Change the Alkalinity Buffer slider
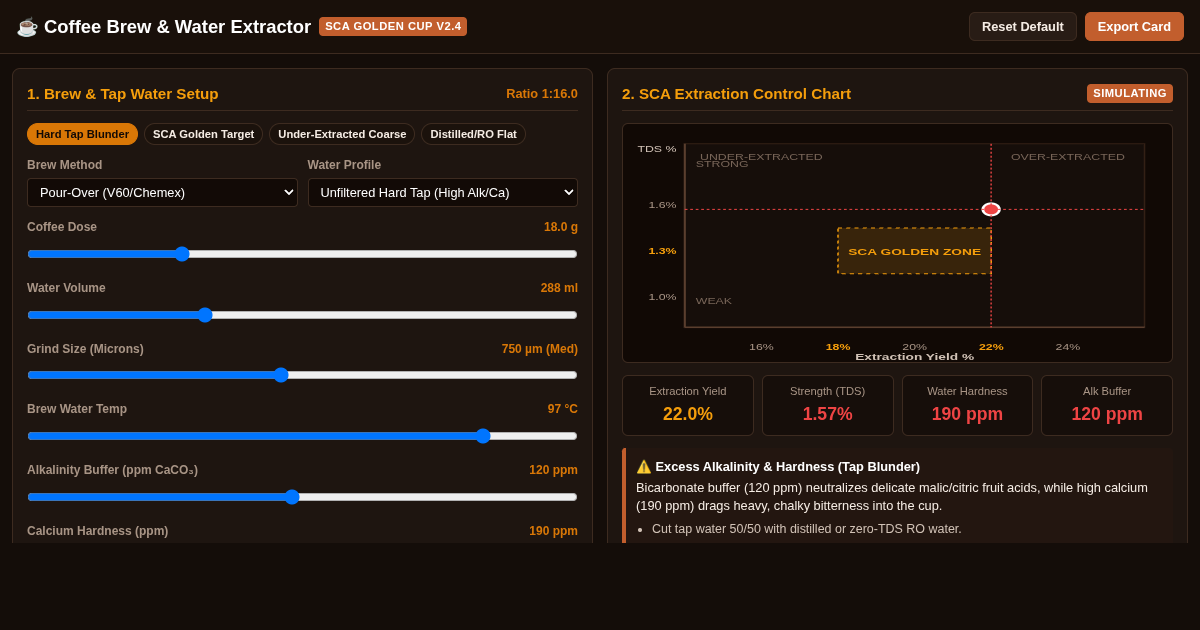 (302, 497)
